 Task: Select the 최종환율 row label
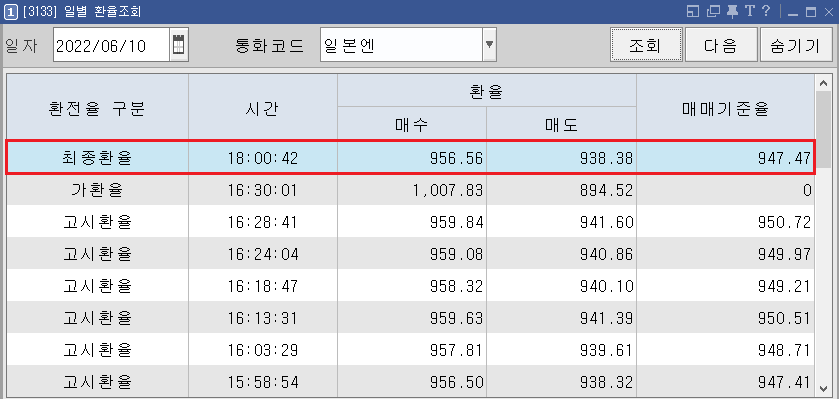(x=97, y=158)
